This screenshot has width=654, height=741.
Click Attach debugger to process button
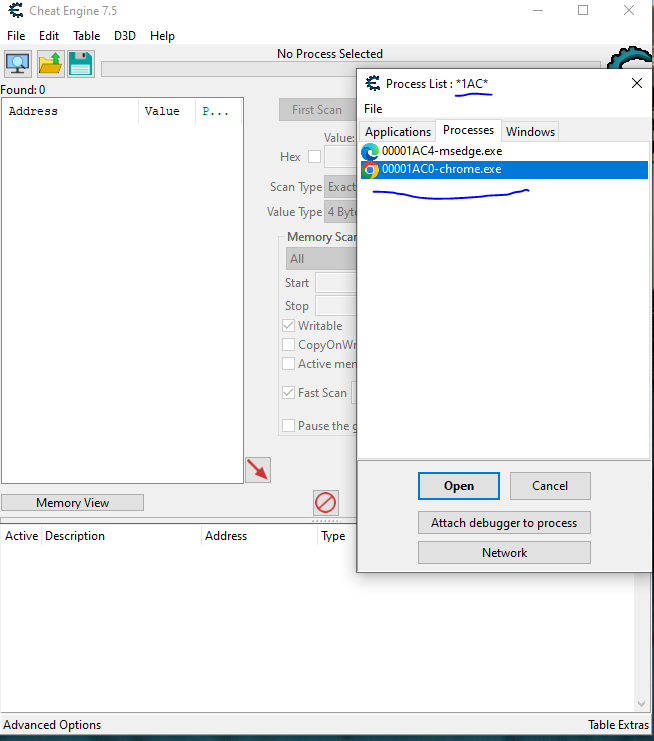pyautogui.click(x=504, y=523)
